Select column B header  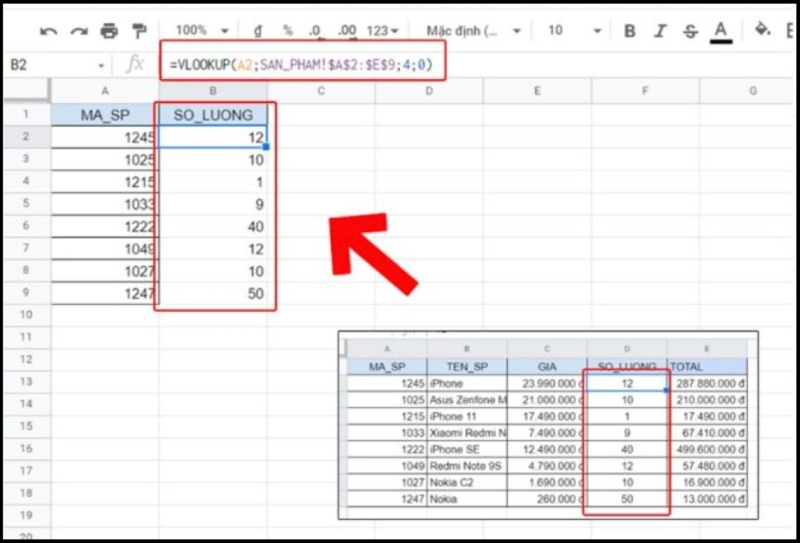click(213, 91)
